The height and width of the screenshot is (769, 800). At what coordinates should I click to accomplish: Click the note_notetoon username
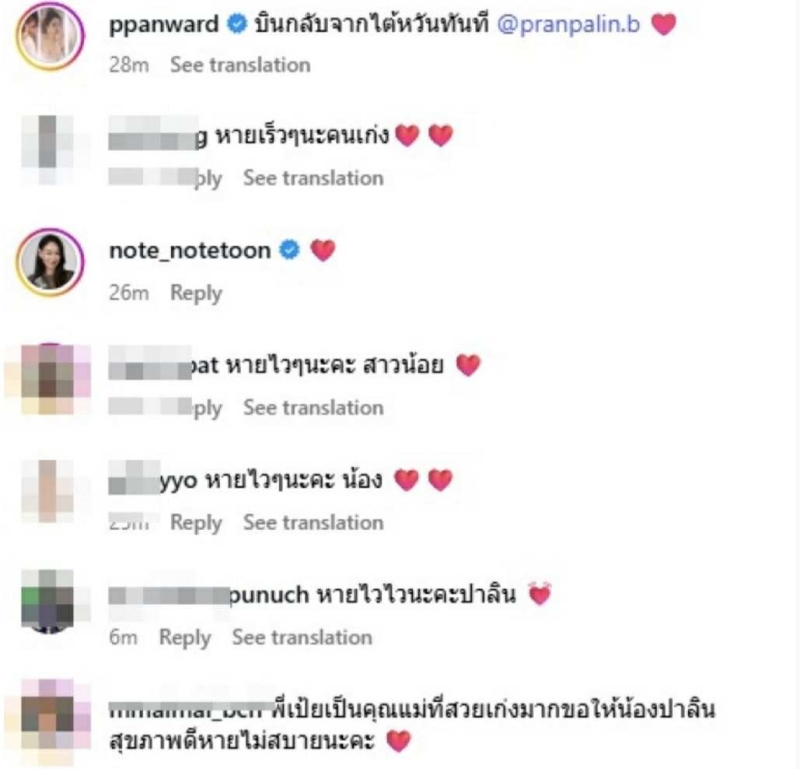point(190,251)
